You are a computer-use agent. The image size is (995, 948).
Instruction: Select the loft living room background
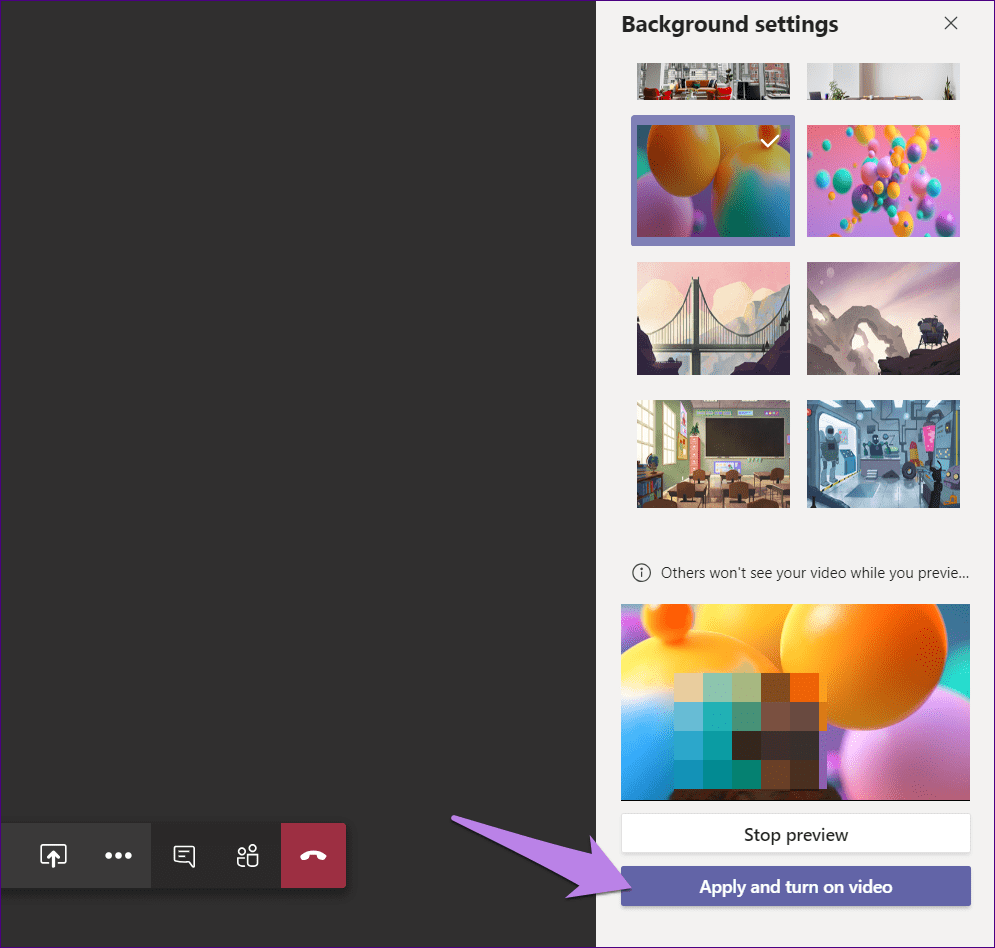click(x=713, y=81)
